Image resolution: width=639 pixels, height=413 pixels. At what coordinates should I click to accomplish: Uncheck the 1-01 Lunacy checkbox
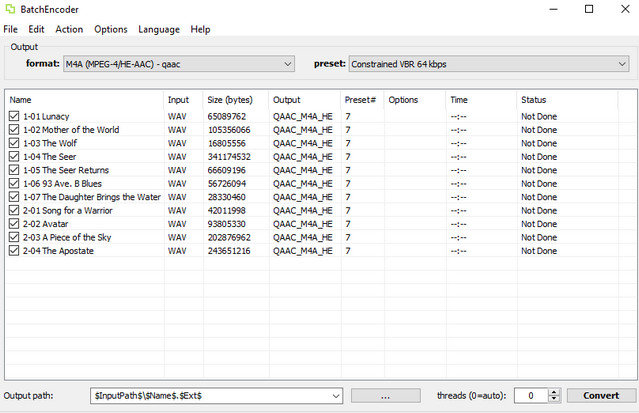(14, 116)
